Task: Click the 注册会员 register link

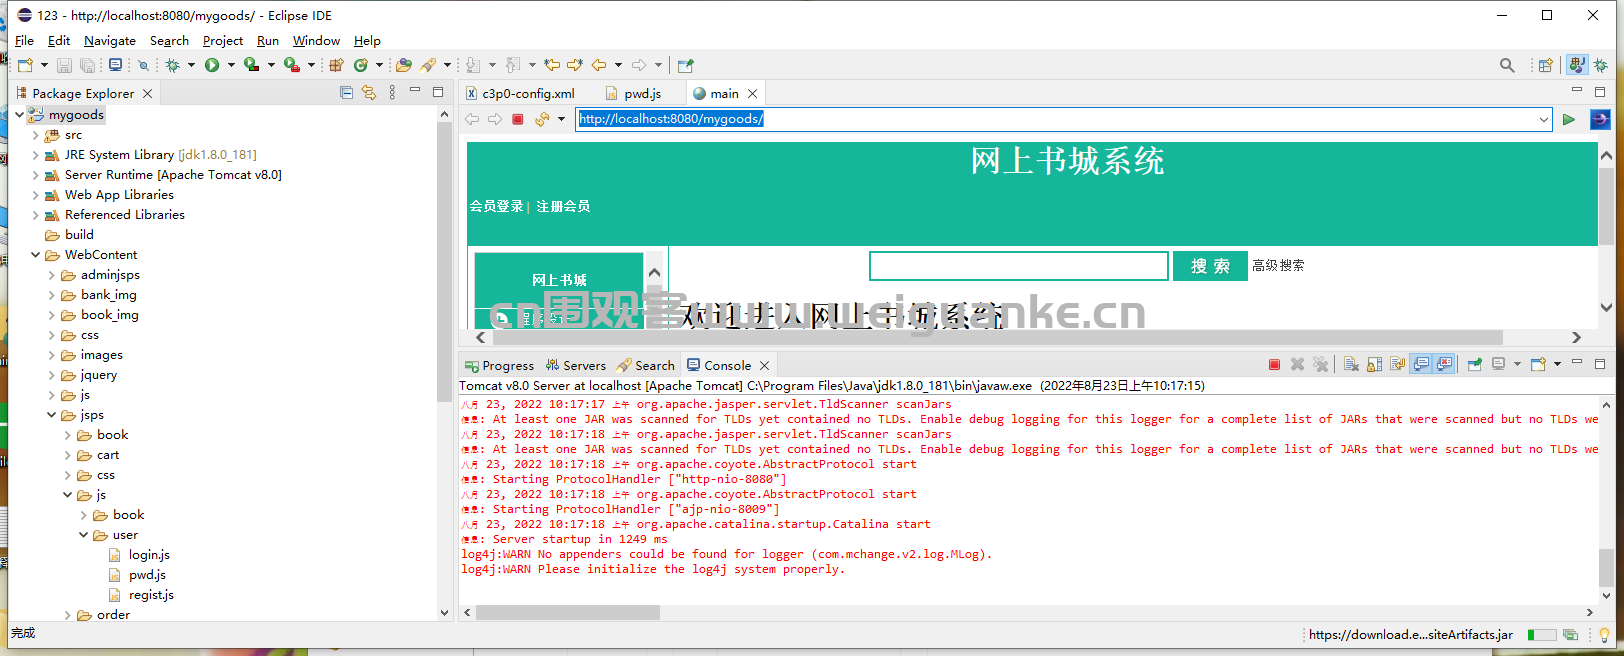Action: coord(563,206)
